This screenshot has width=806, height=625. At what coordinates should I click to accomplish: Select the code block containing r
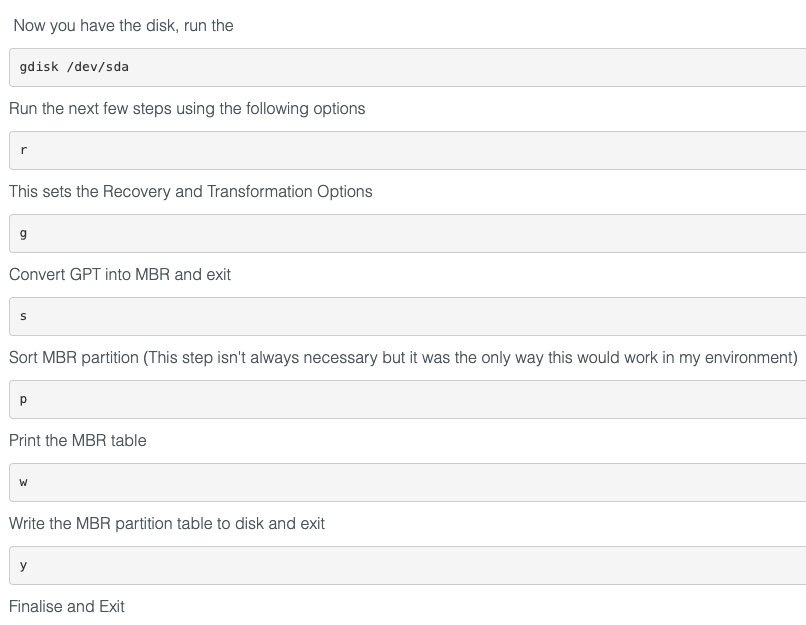pos(408,150)
